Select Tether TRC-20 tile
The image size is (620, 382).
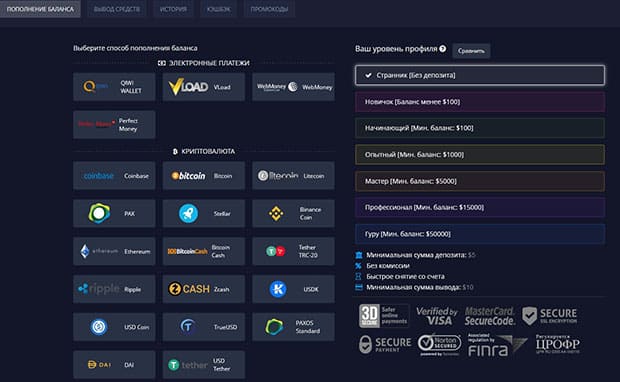click(293, 251)
